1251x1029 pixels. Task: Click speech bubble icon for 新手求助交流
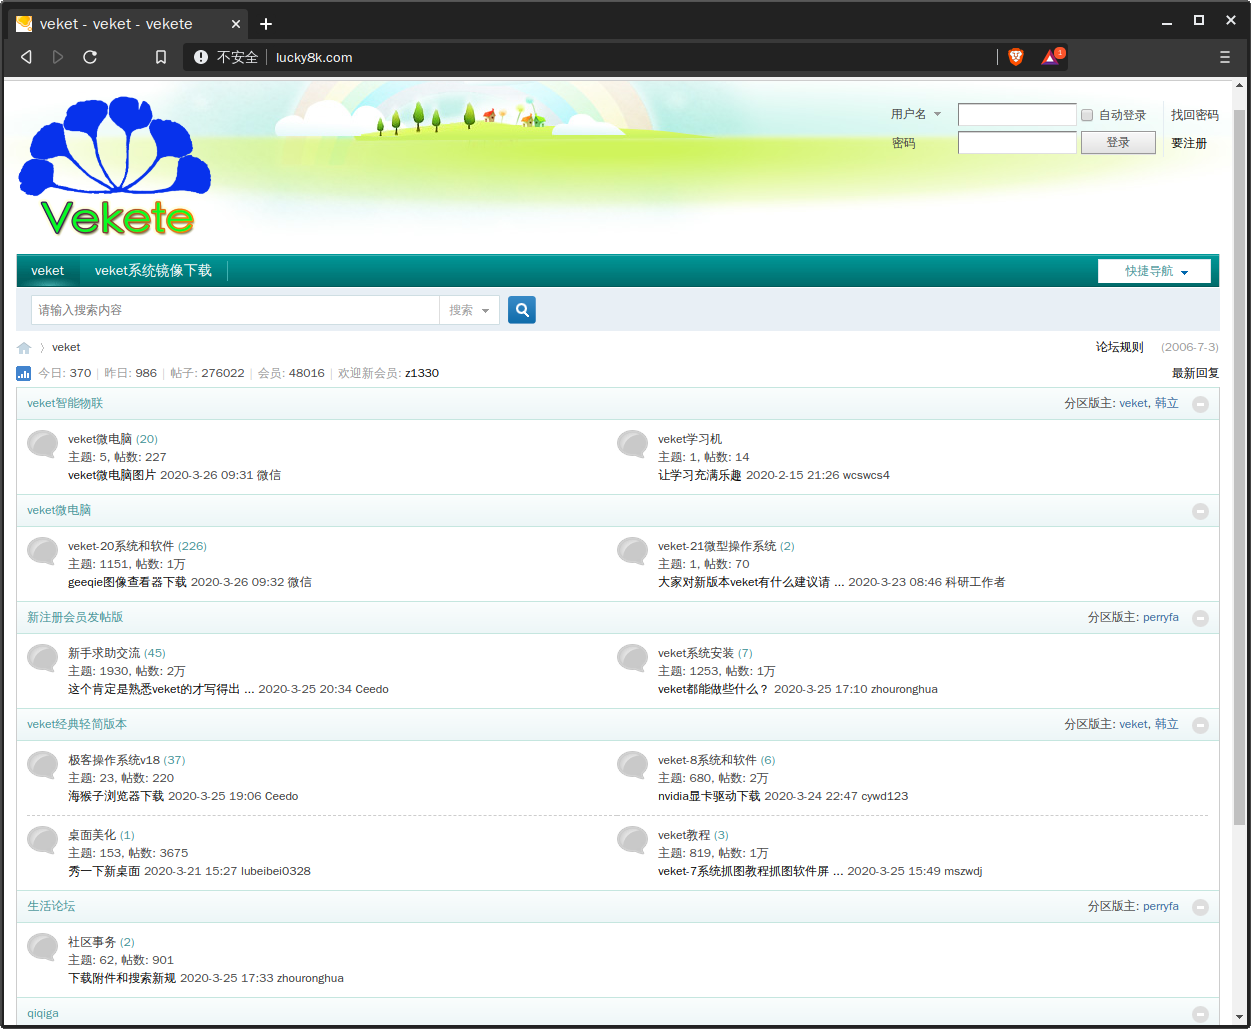pyautogui.click(x=42, y=657)
